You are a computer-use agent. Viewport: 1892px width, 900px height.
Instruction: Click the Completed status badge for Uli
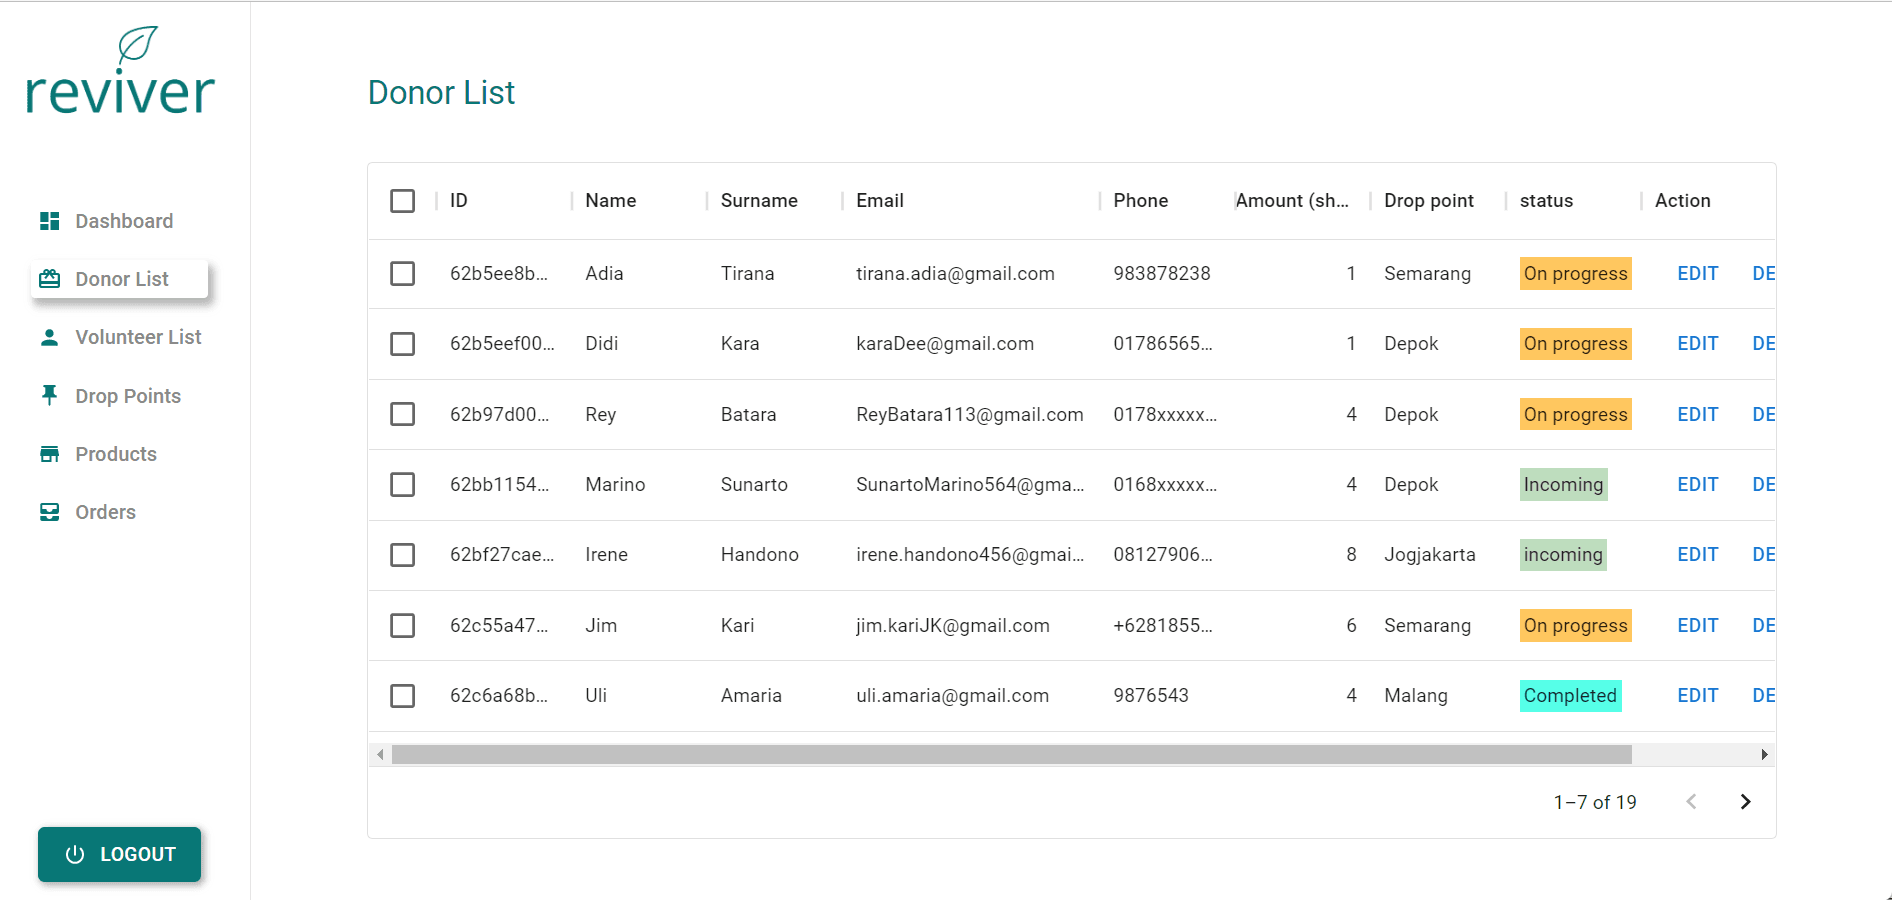[x=1569, y=696]
